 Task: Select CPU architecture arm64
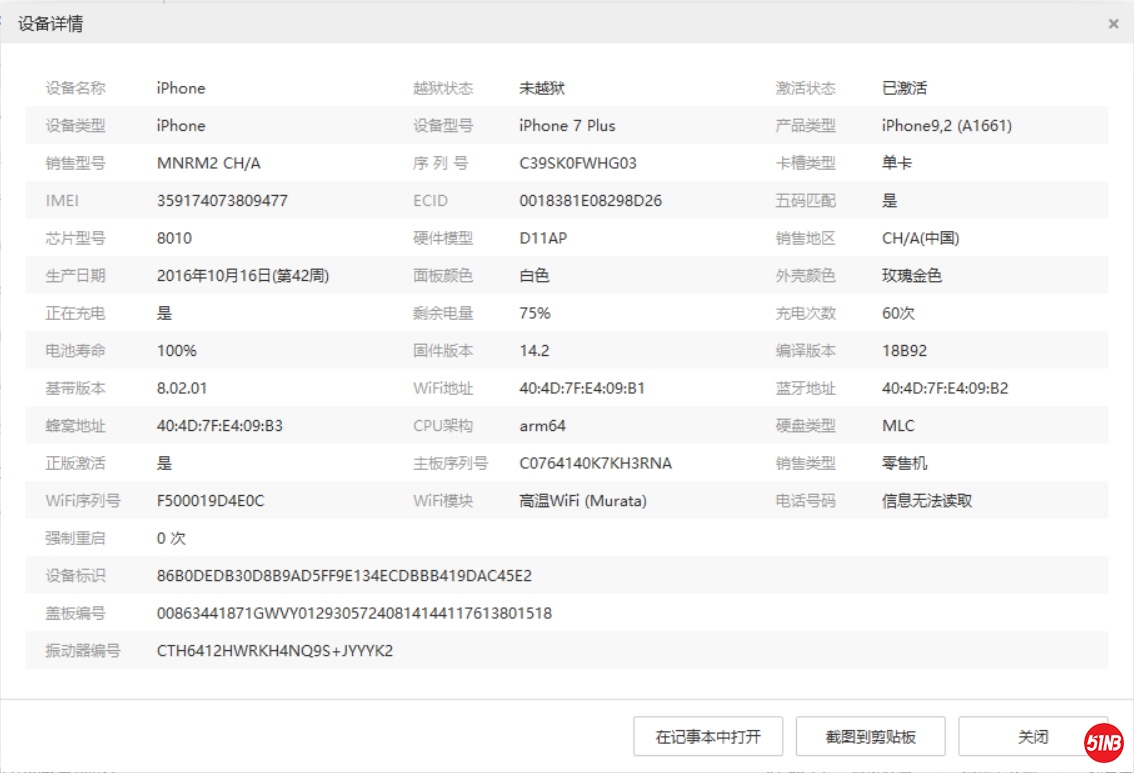coord(542,426)
